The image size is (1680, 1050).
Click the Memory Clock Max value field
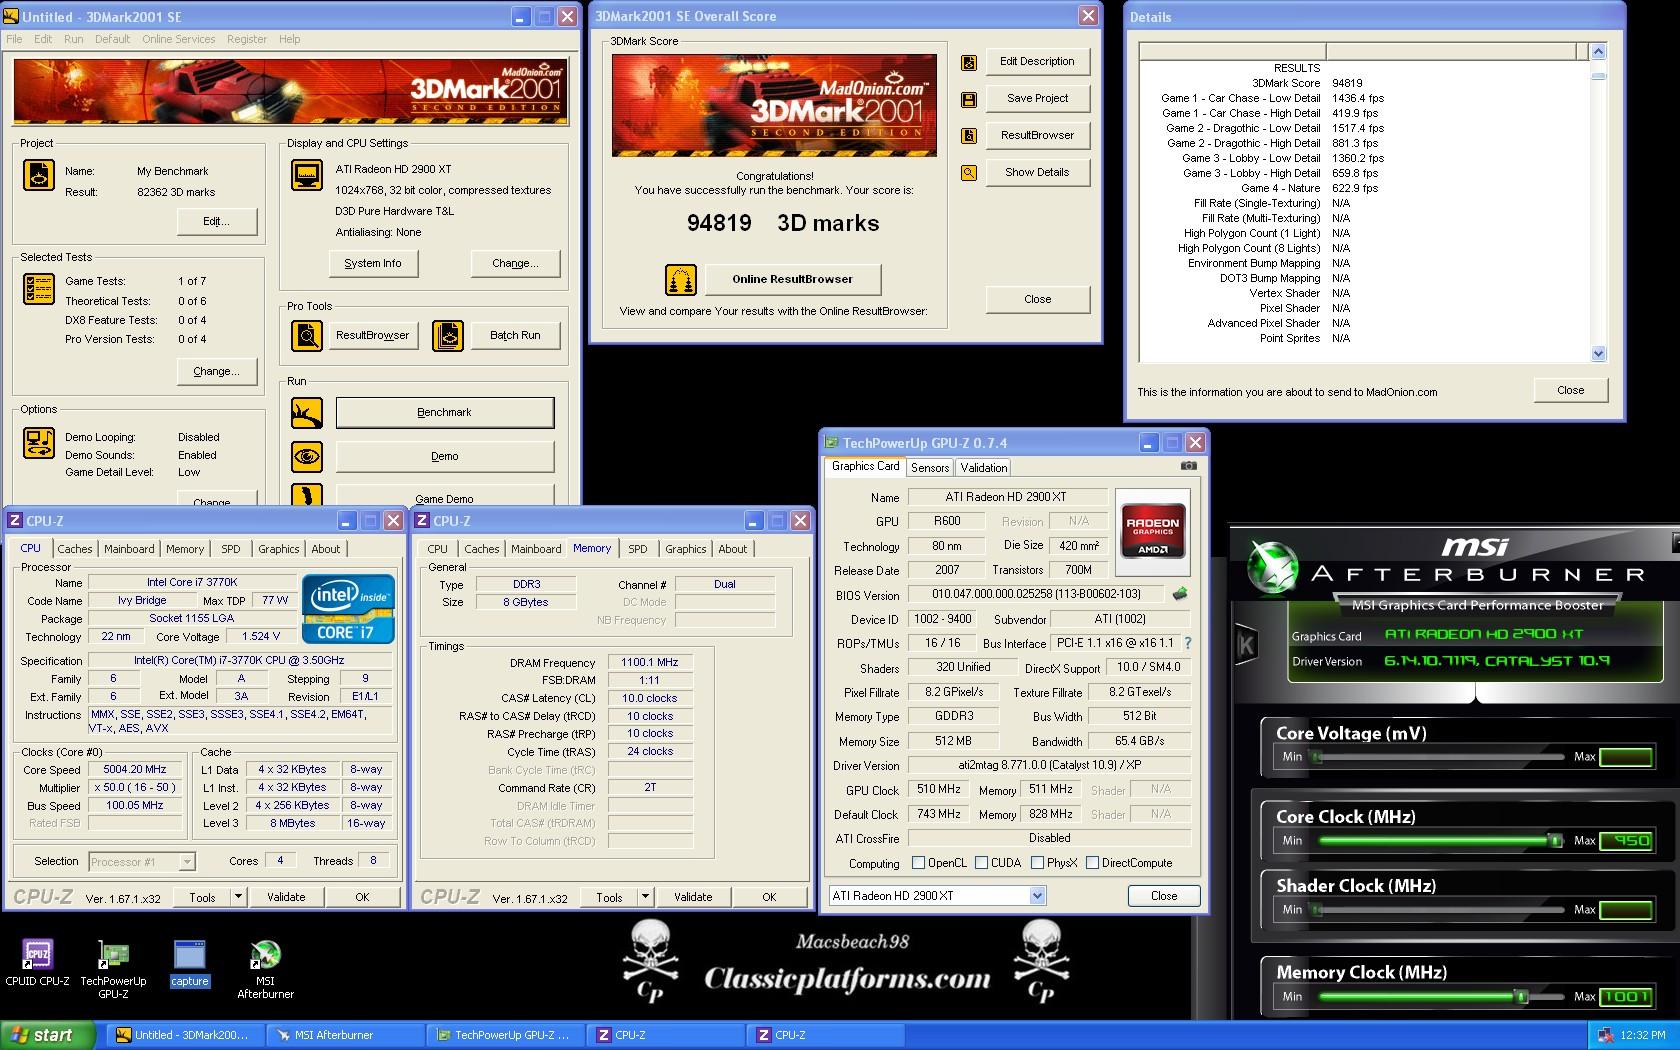1625,997
